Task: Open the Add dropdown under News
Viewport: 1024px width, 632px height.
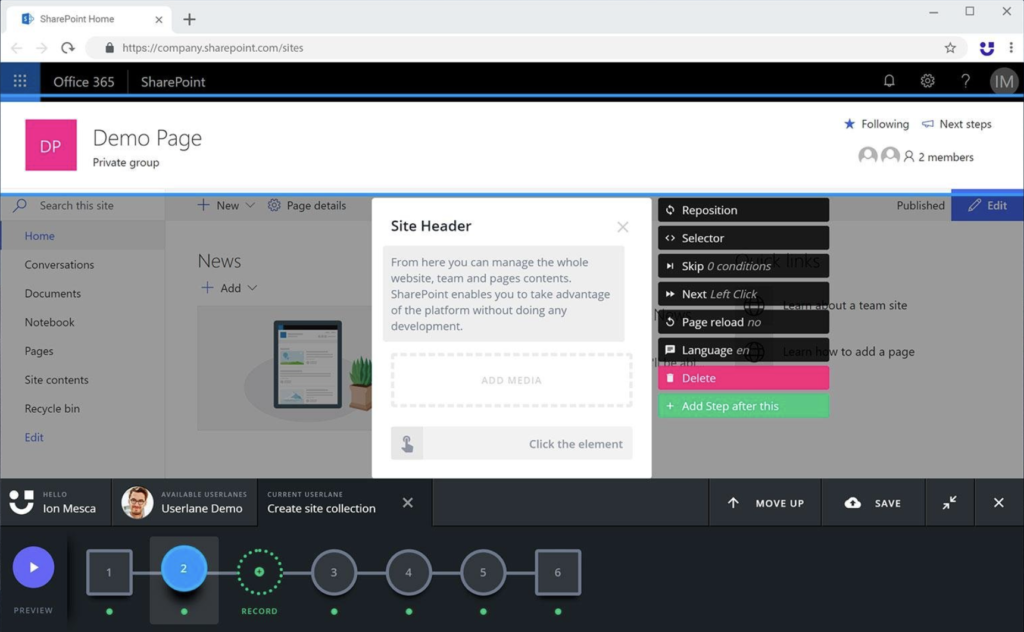Action: (229, 287)
